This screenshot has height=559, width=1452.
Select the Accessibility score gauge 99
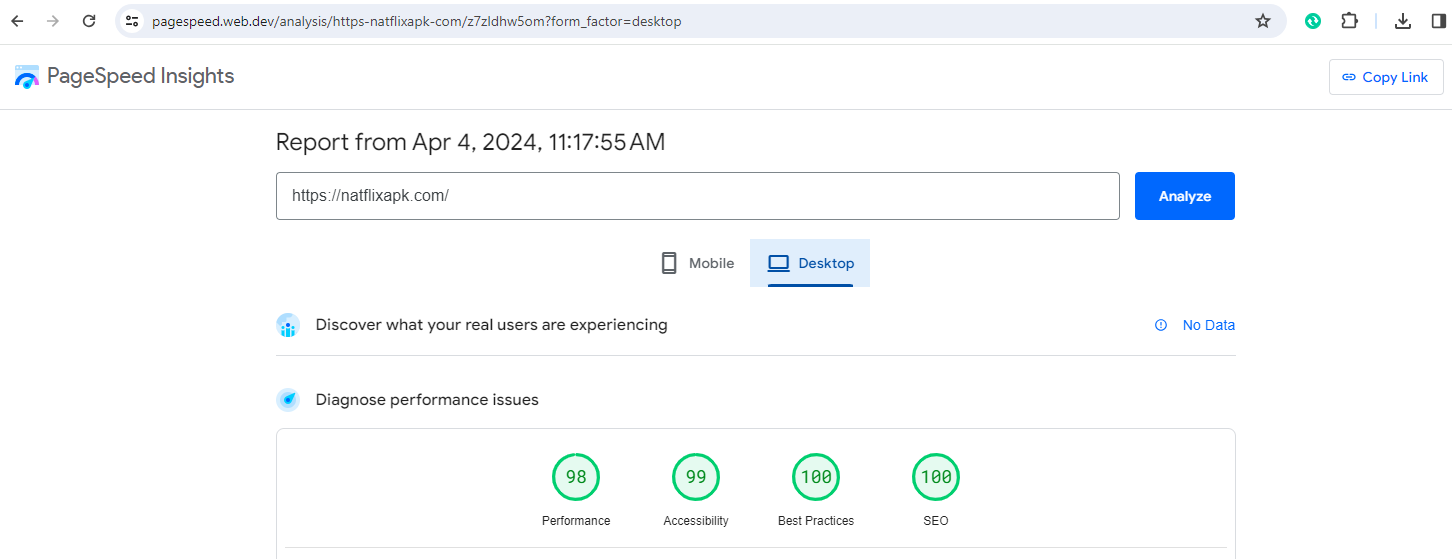(x=696, y=478)
